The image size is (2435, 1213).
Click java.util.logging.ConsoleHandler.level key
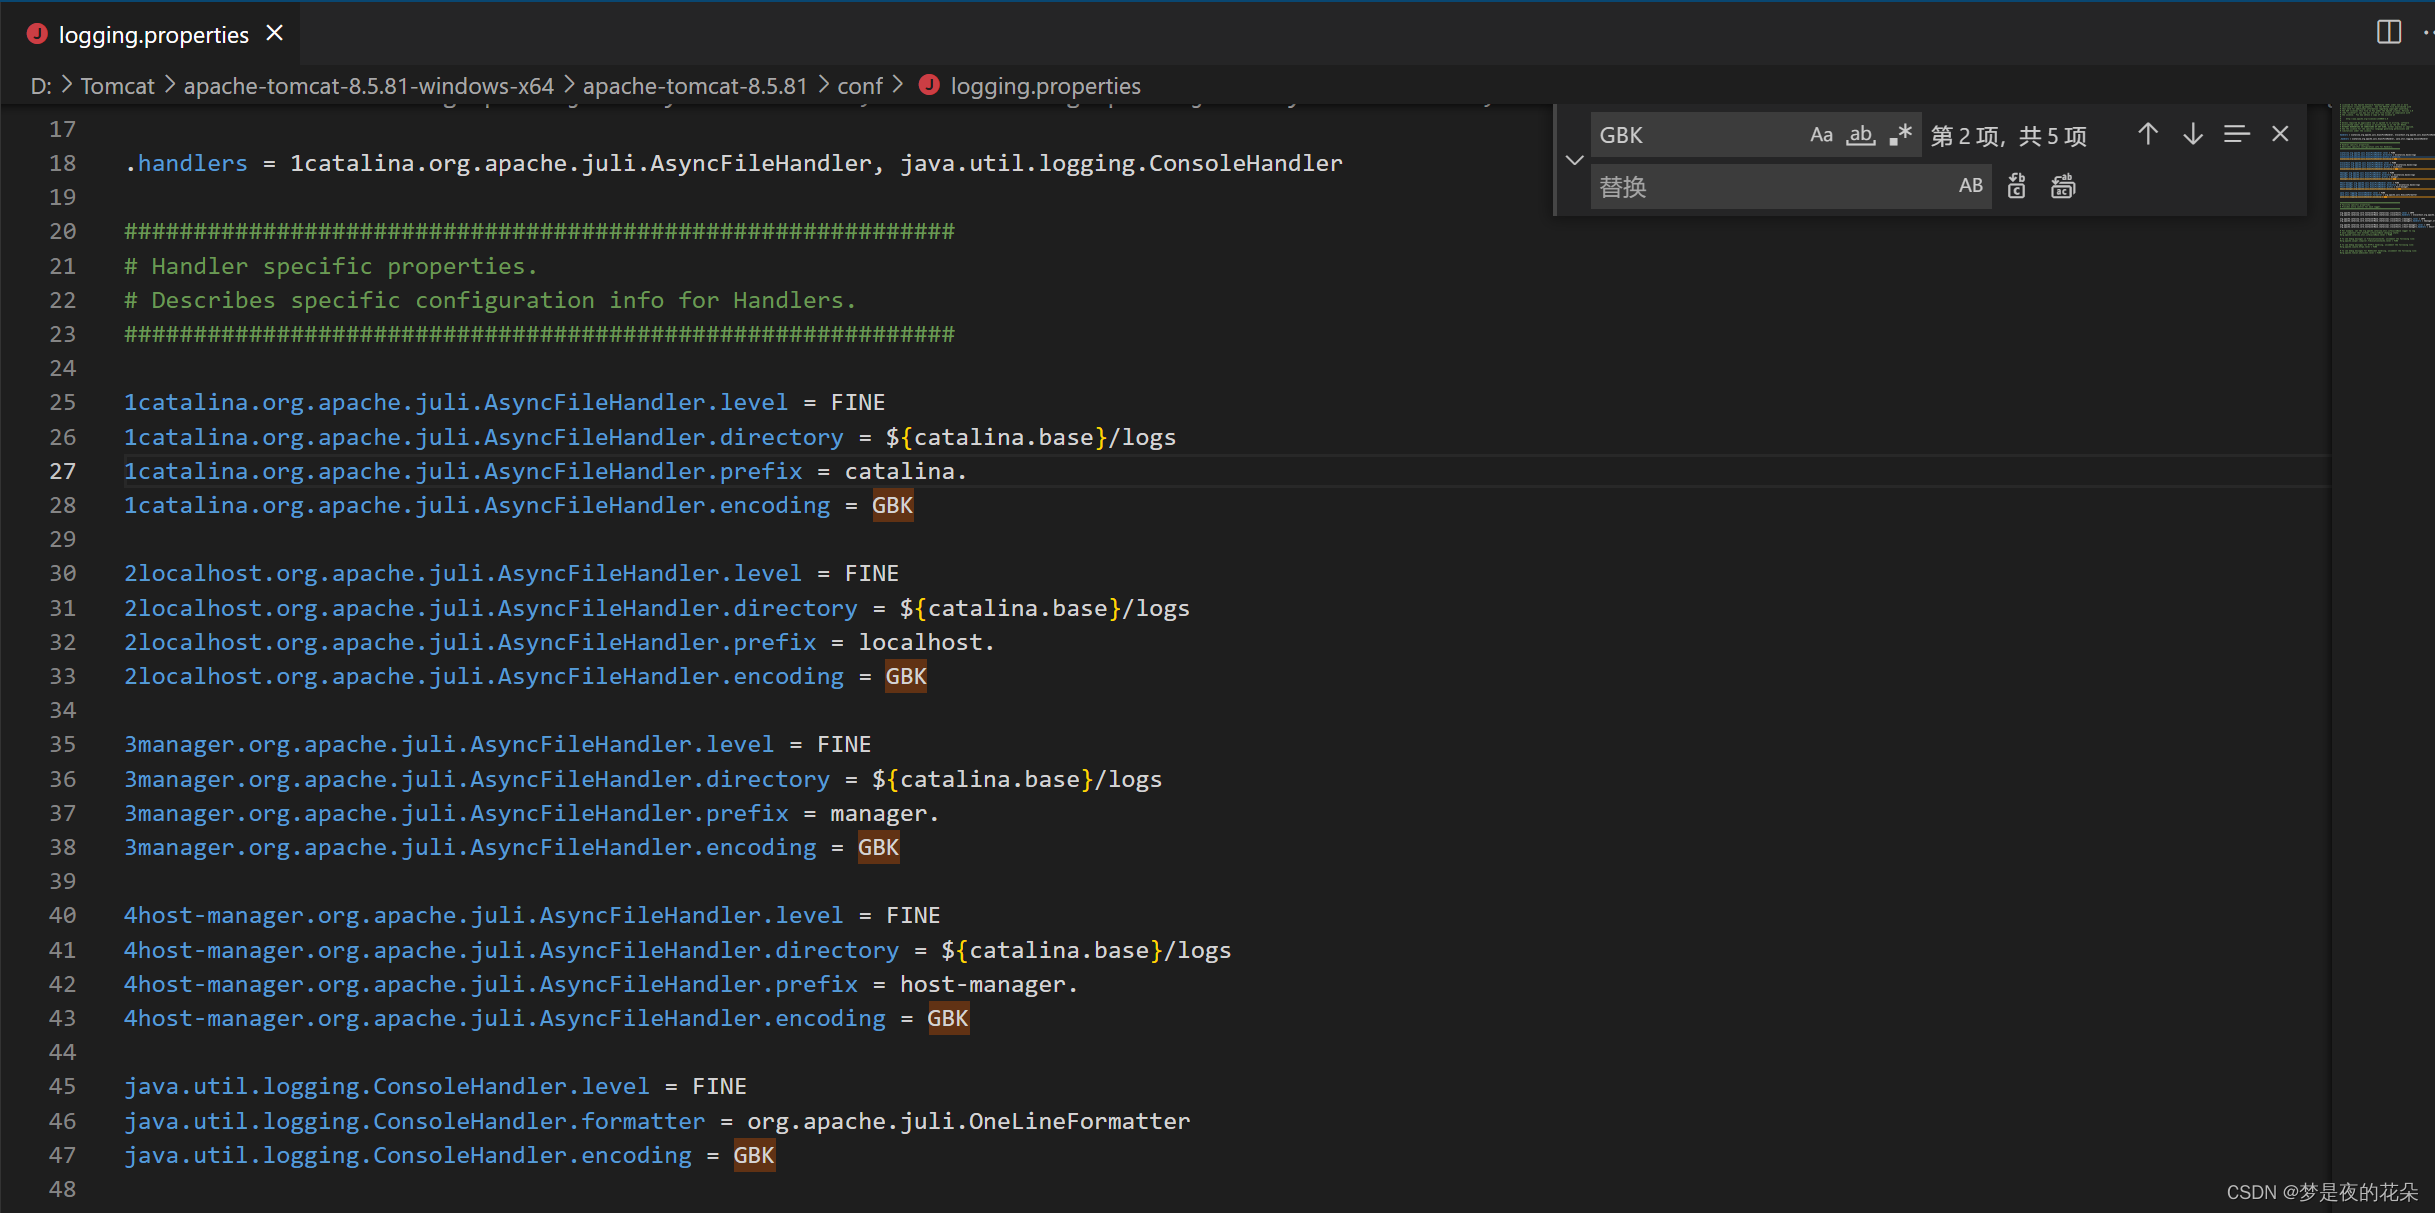point(387,1086)
